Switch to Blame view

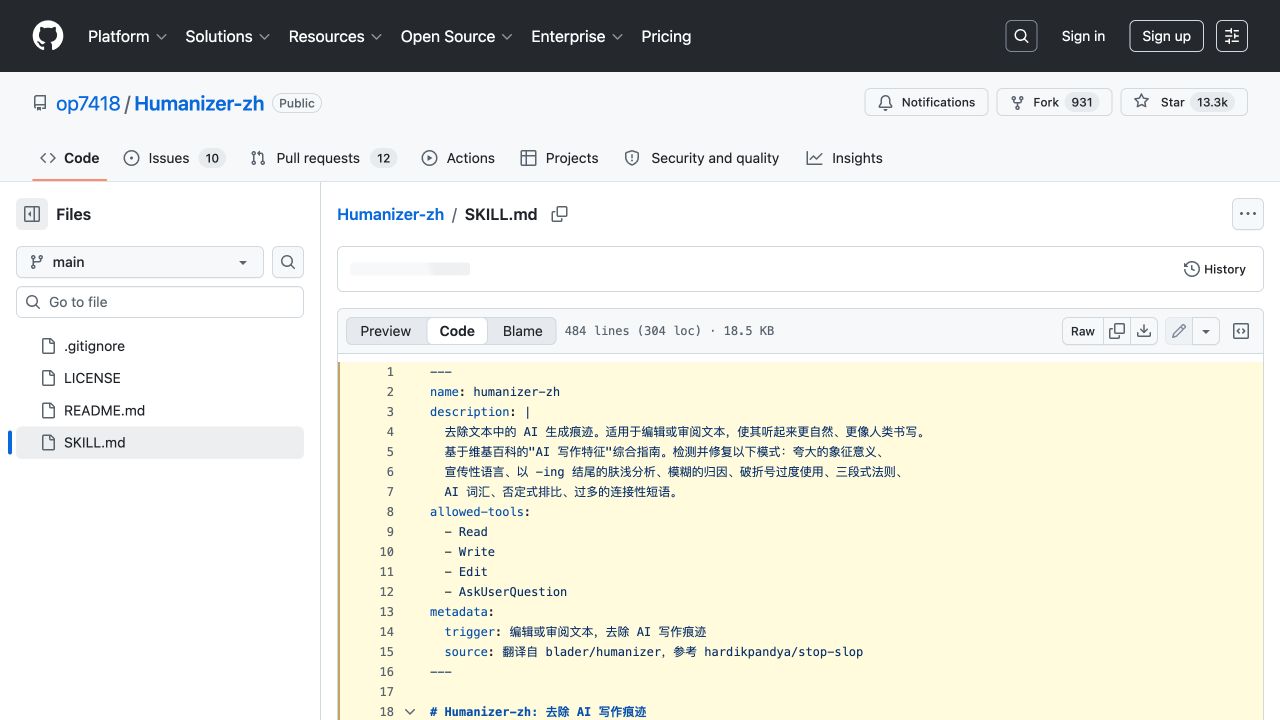point(523,331)
